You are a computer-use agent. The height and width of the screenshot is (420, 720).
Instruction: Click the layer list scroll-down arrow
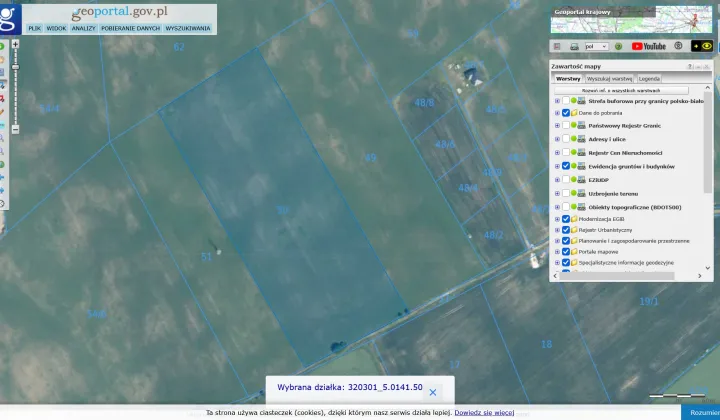[x=708, y=268]
